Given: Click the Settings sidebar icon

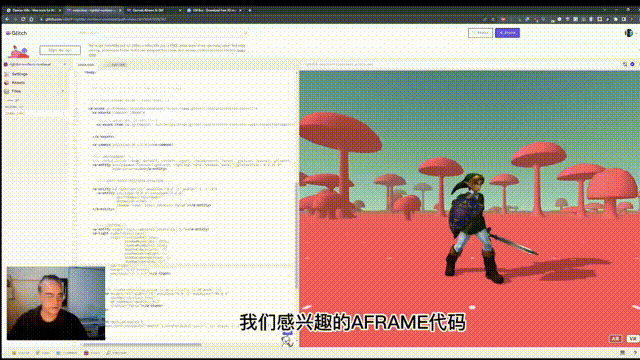Looking at the screenshot, I should (x=7, y=74).
